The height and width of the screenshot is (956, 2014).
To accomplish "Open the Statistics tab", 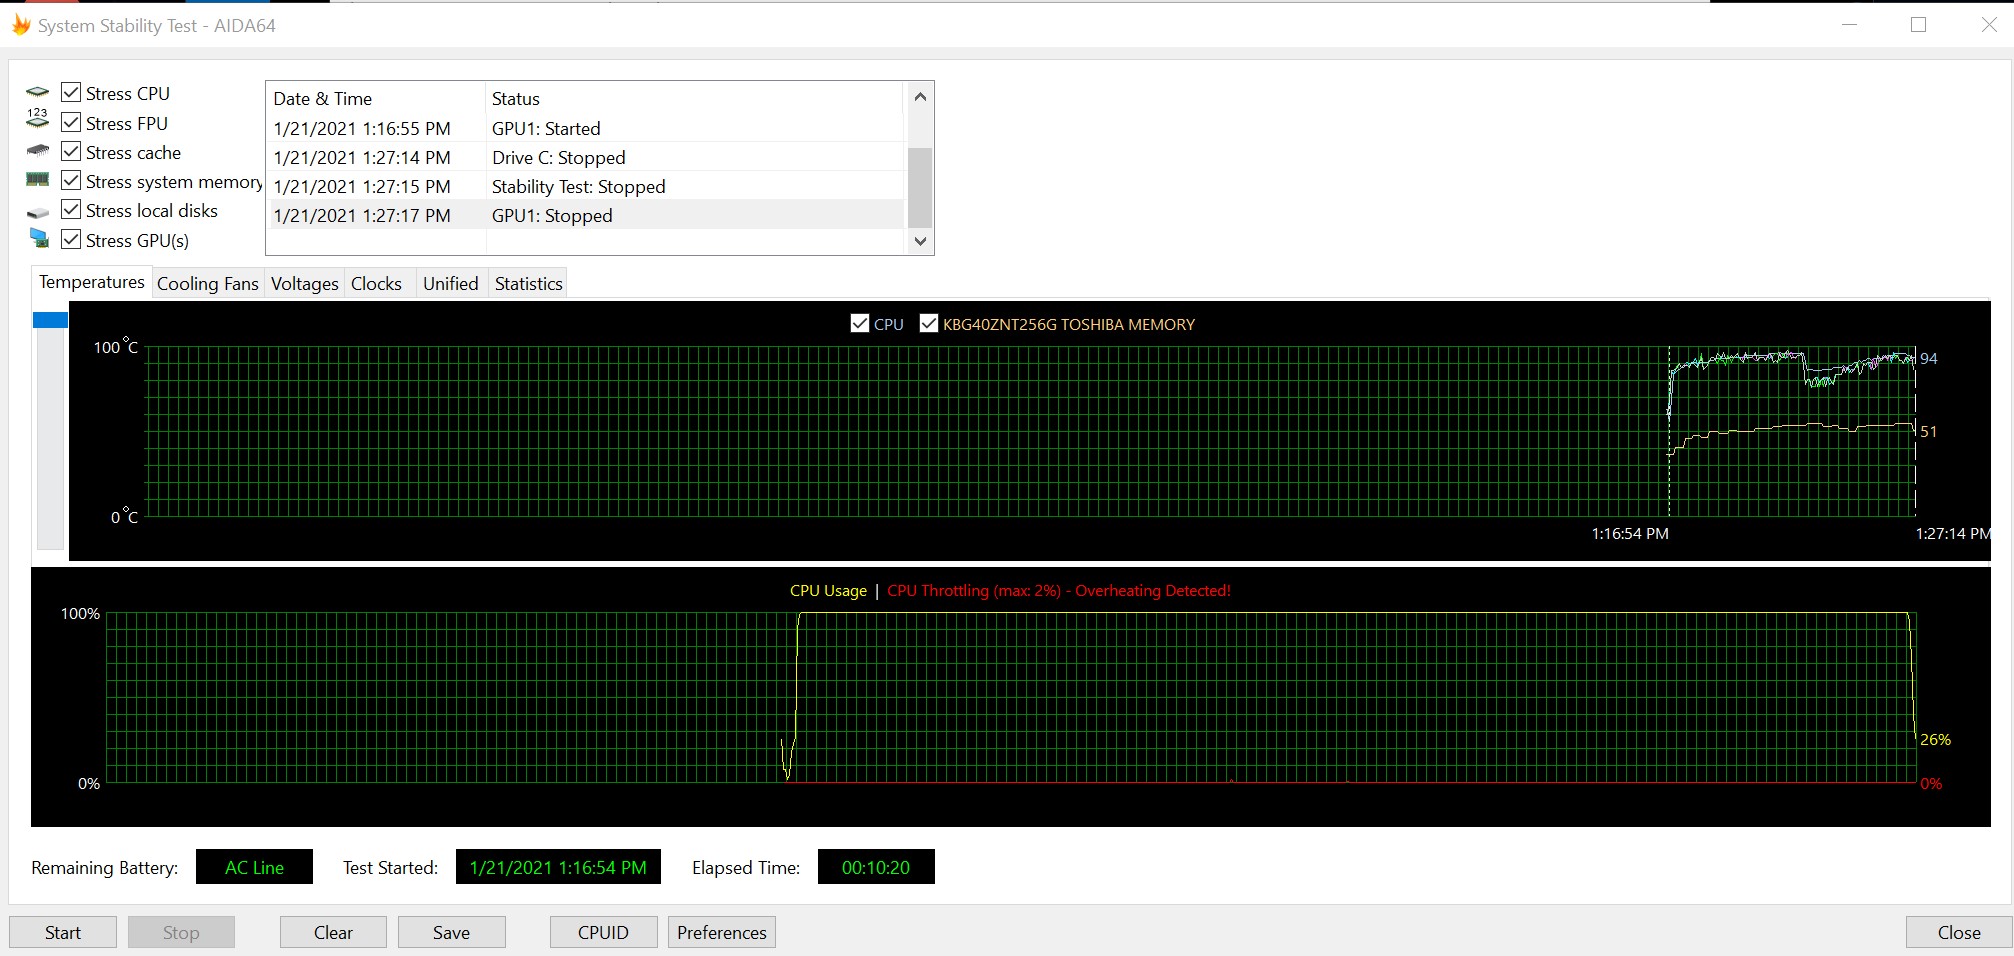I will click(x=528, y=284).
